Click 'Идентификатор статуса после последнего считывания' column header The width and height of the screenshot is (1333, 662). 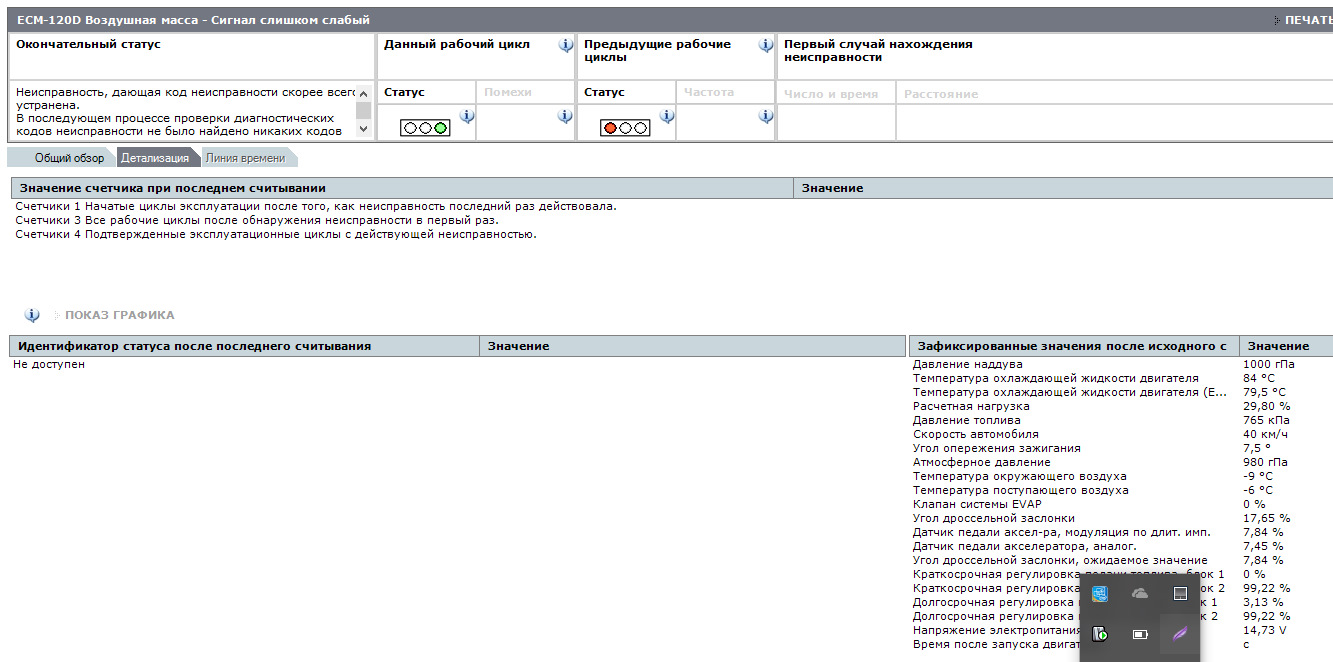(x=244, y=346)
